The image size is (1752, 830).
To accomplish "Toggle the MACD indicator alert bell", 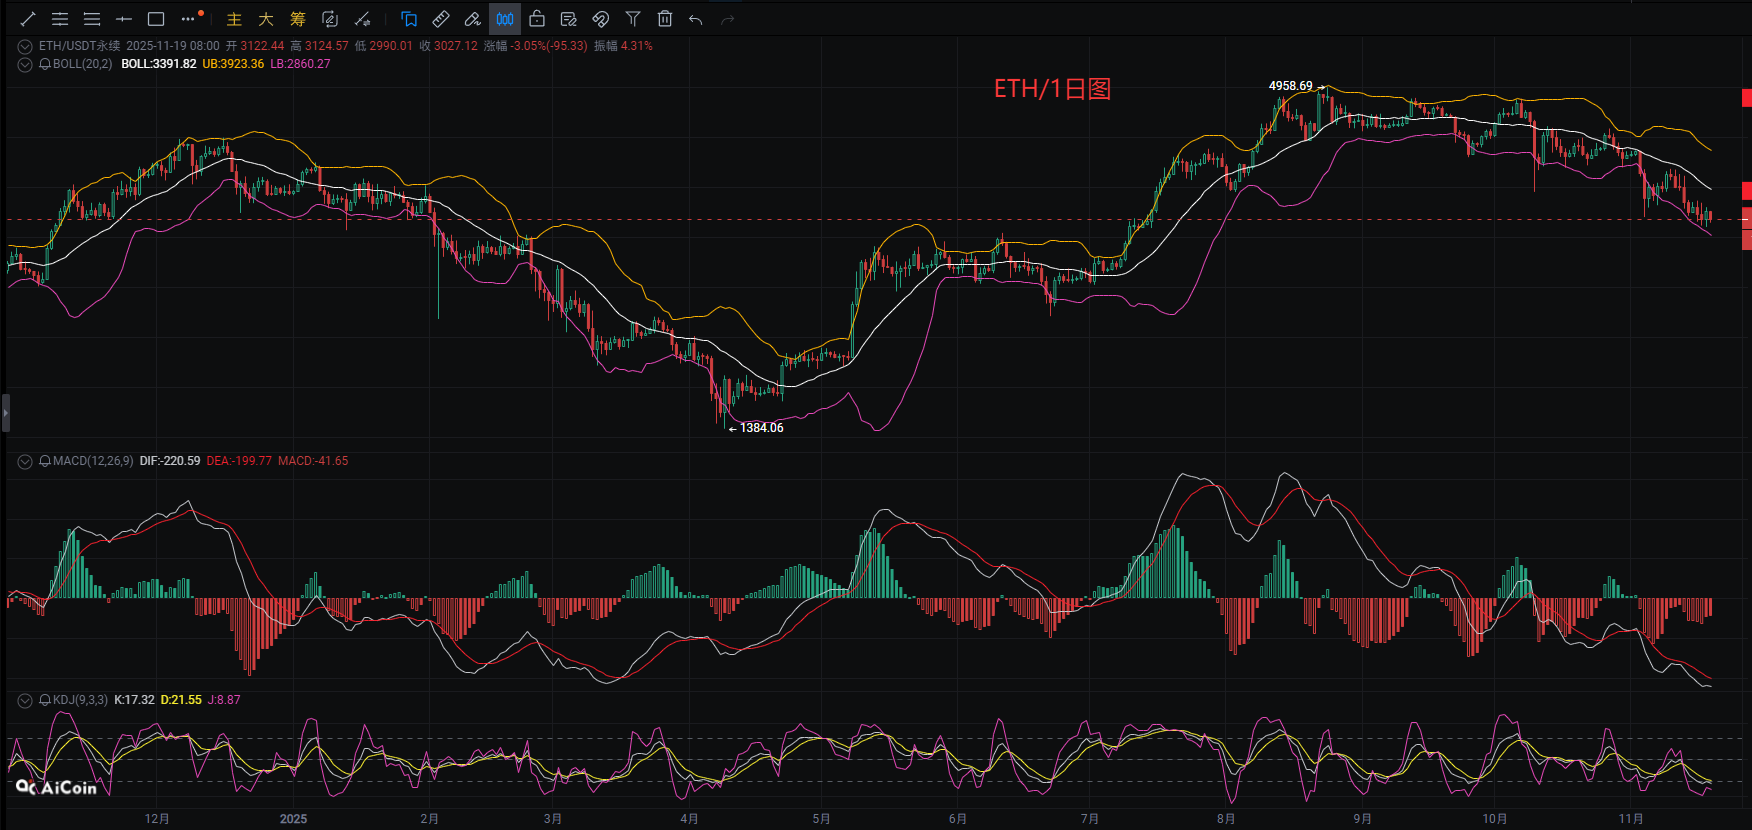I will [45, 461].
